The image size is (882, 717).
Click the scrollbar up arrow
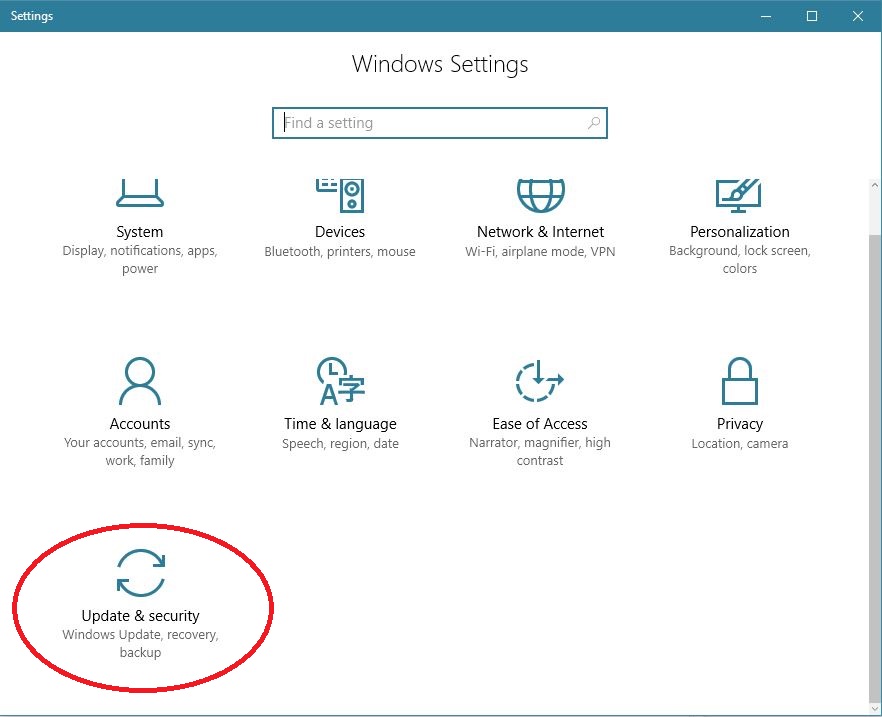click(x=875, y=184)
